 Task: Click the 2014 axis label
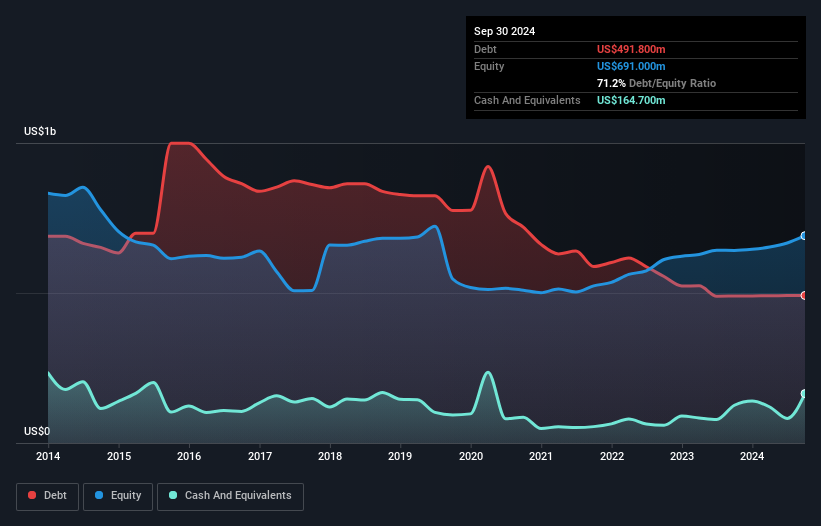point(48,456)
